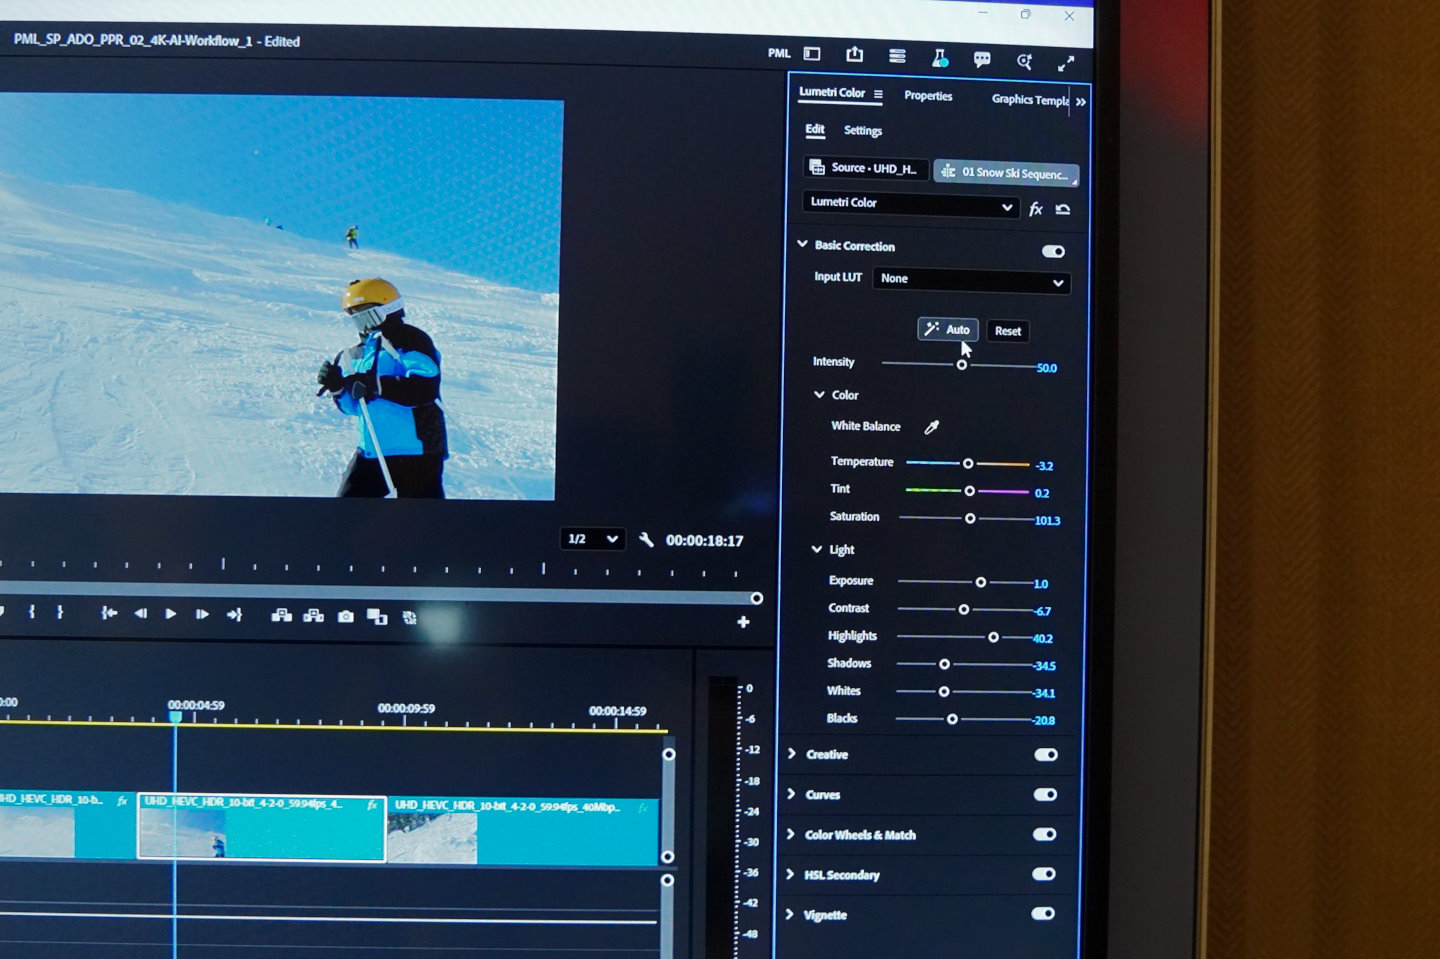Screen dimensions: 1440x959
Task: Open the 1/2 playback resolution dropdown
Action: 593,539
